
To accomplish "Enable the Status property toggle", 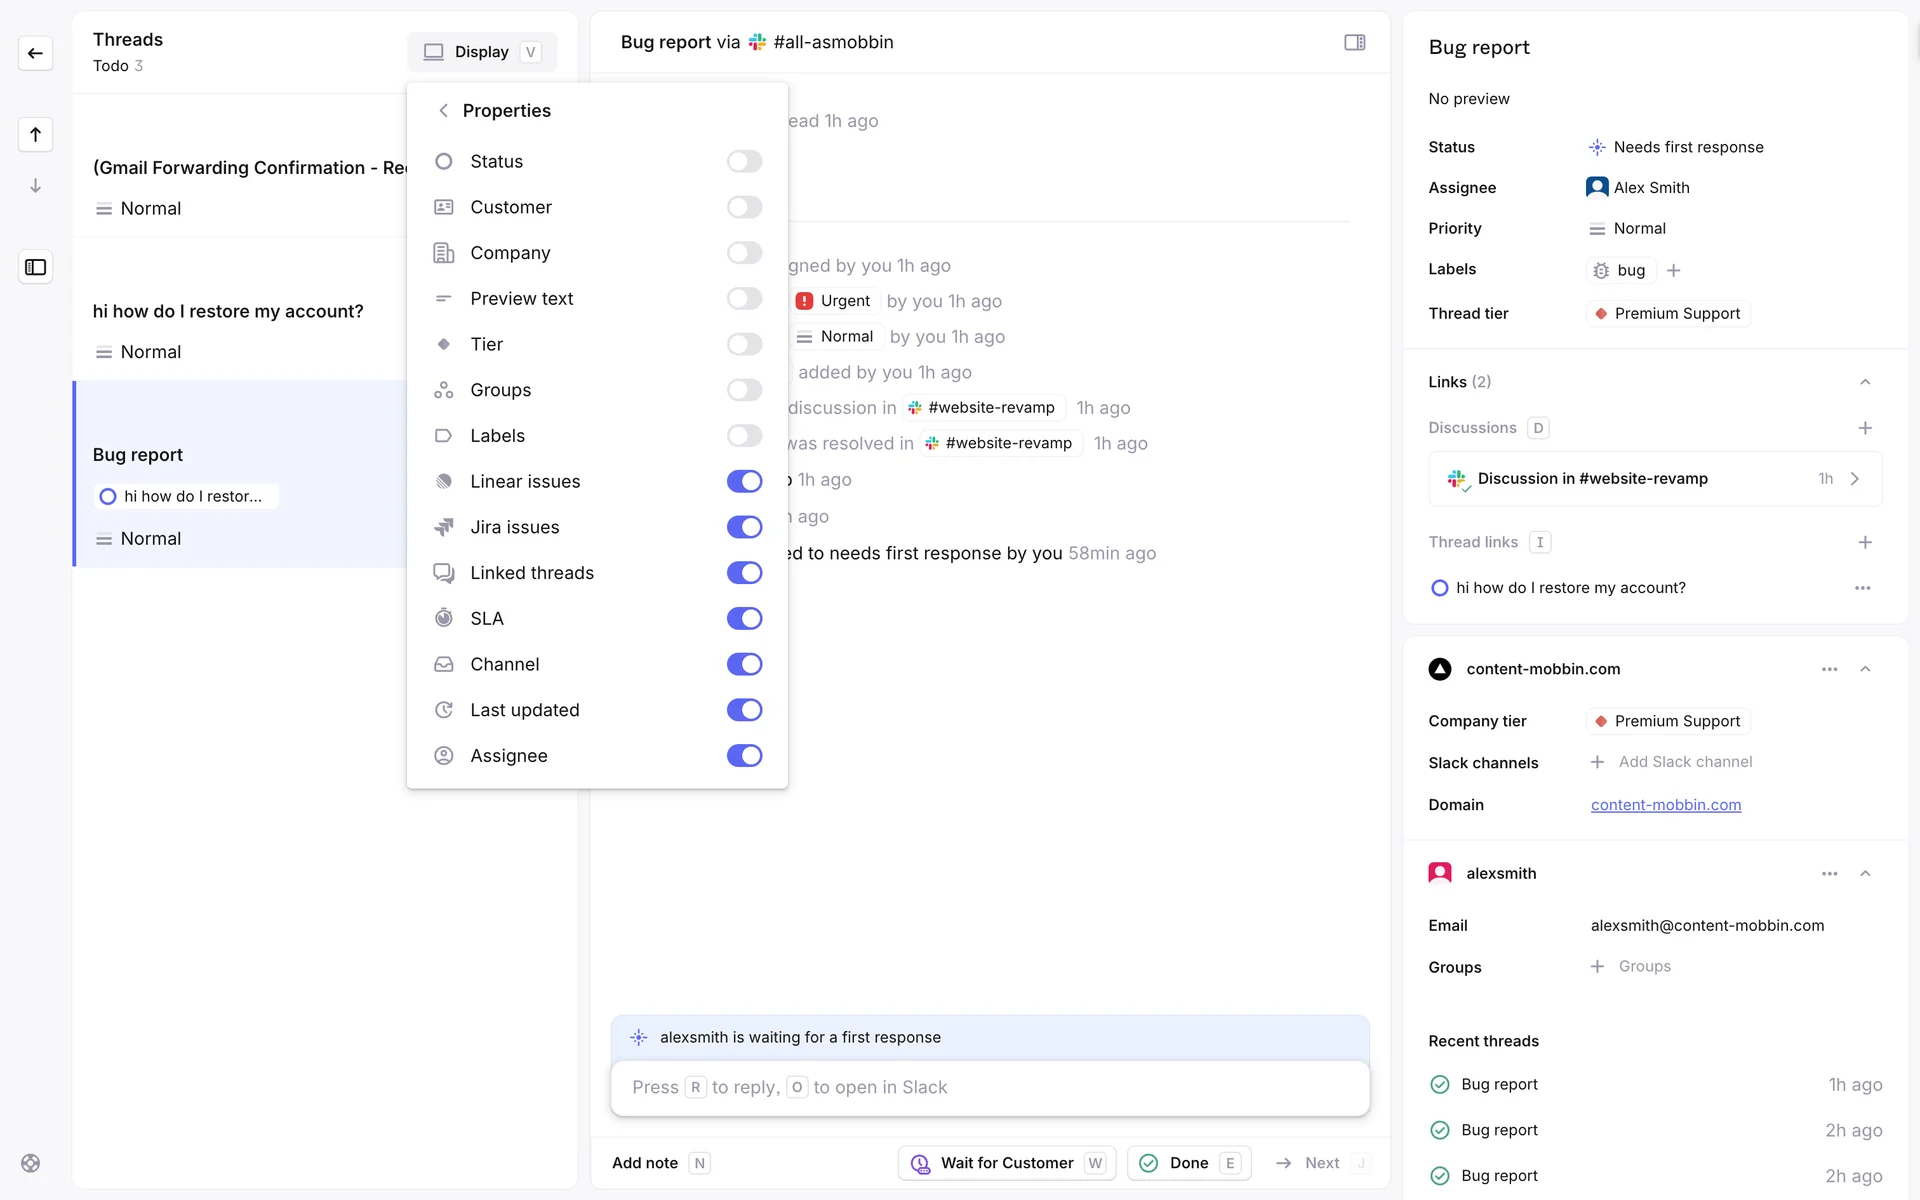I will pyautogui.click(x=744, y=161).
